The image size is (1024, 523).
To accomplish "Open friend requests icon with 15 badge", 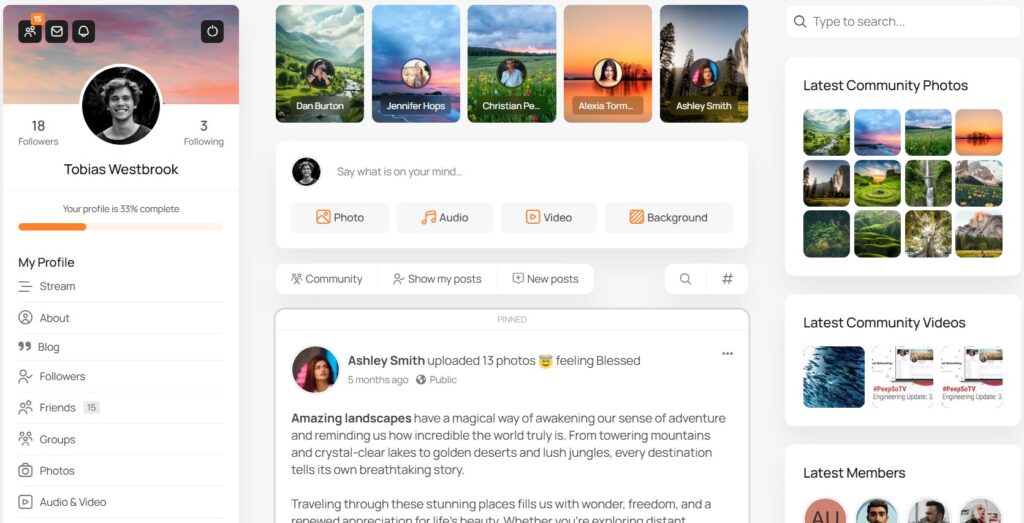I will point(29,31).
